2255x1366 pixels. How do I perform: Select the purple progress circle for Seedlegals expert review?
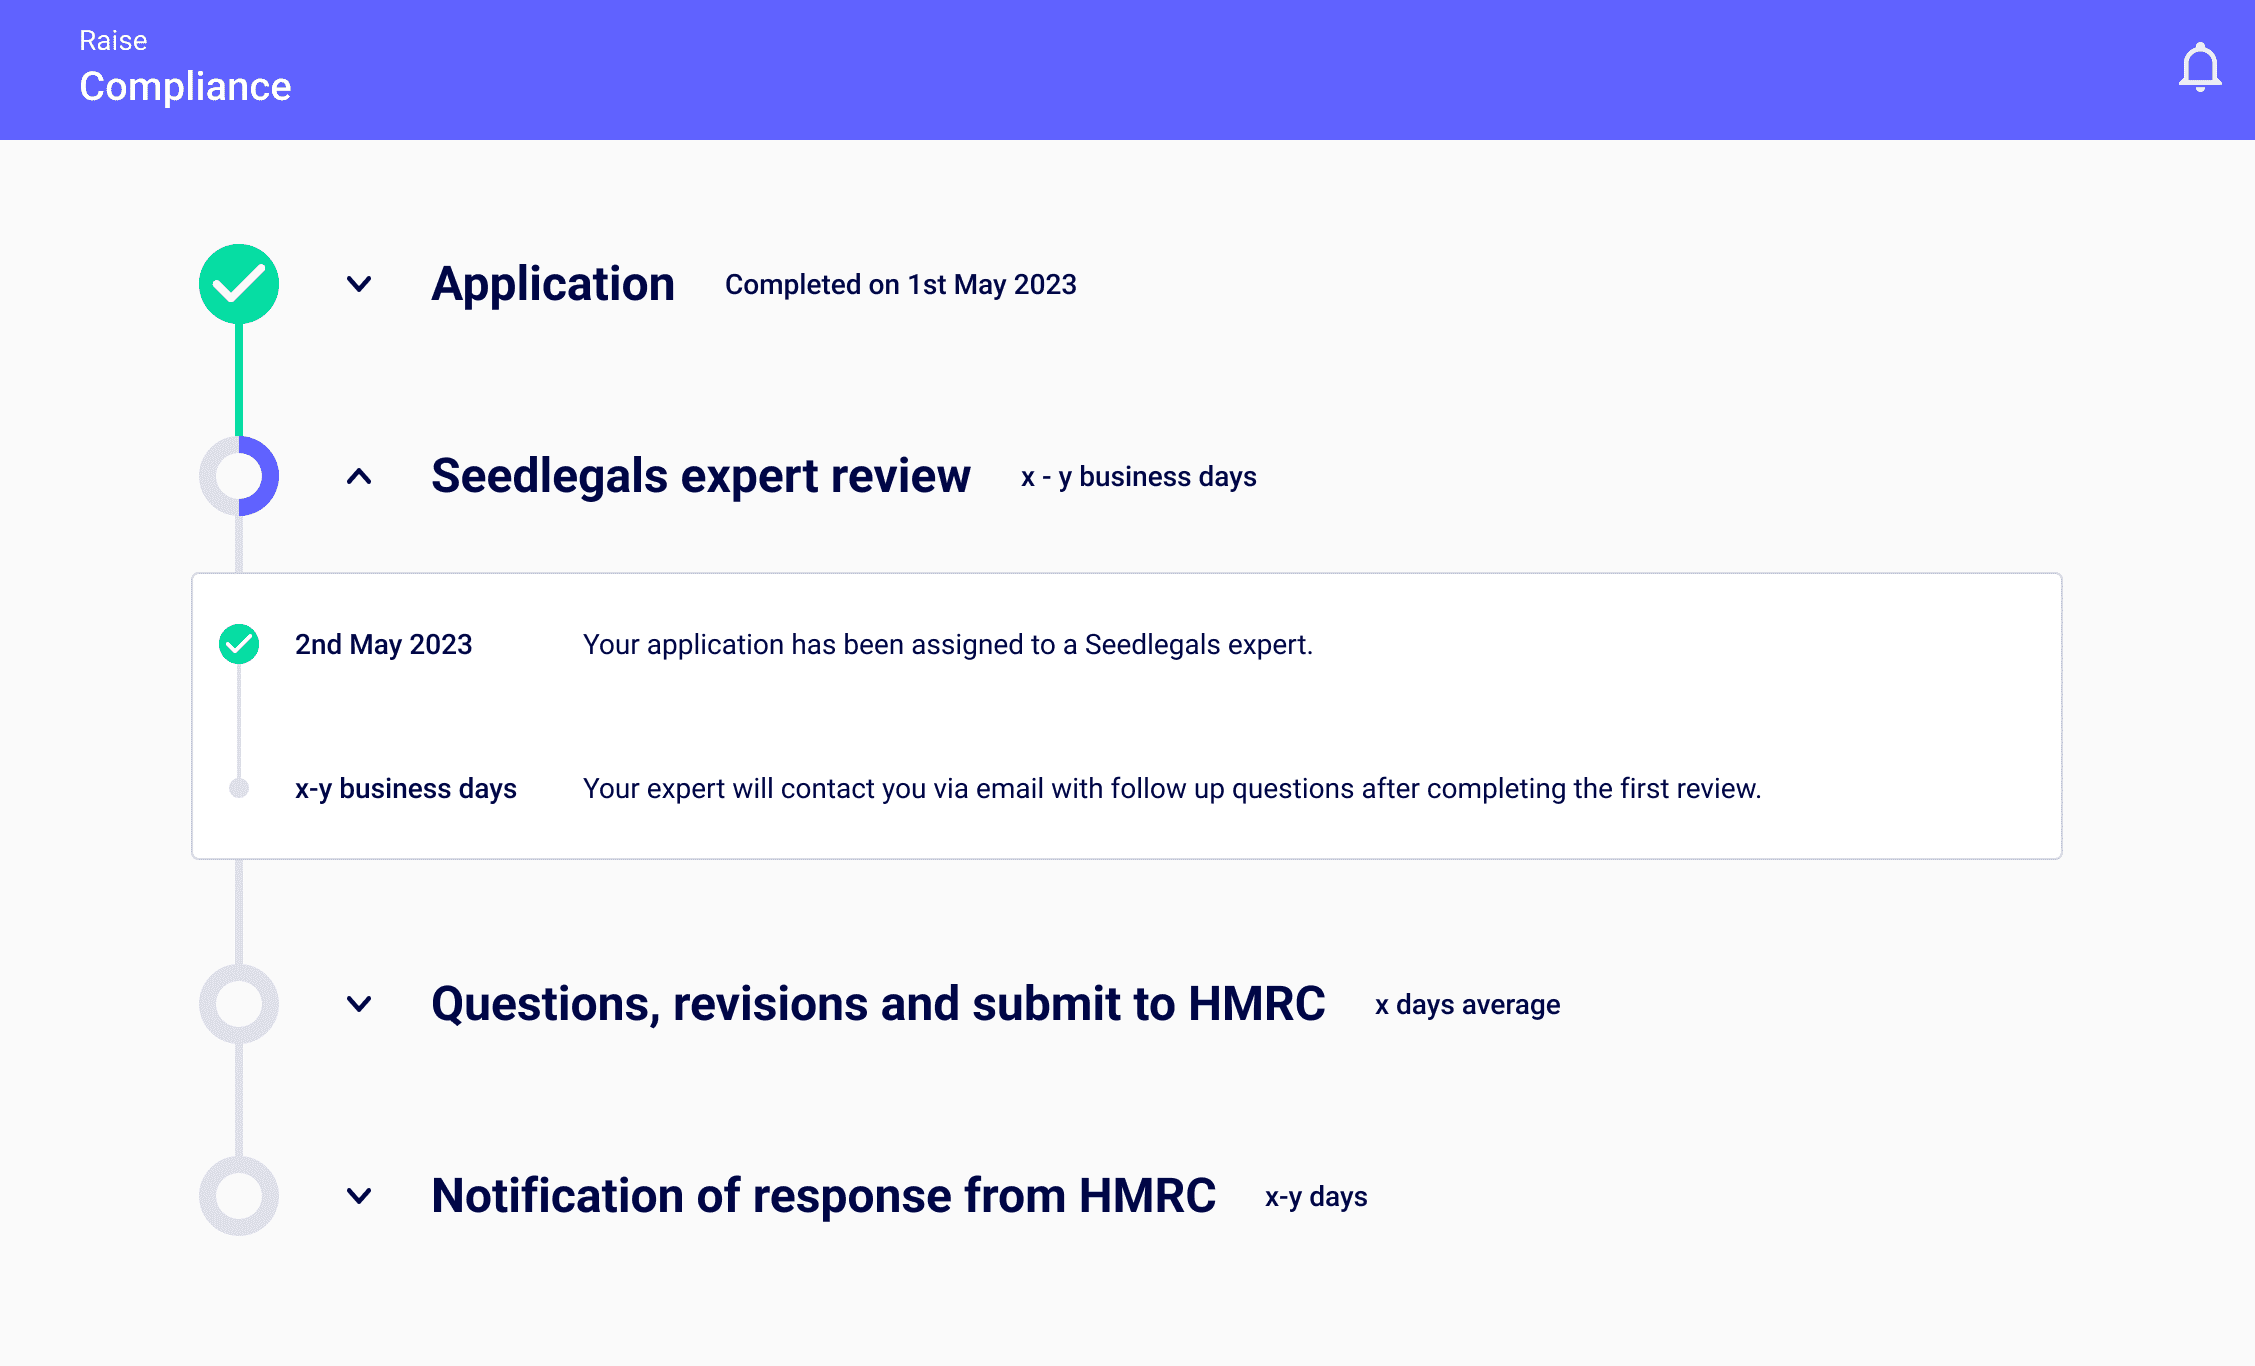(x=239, y=476)
